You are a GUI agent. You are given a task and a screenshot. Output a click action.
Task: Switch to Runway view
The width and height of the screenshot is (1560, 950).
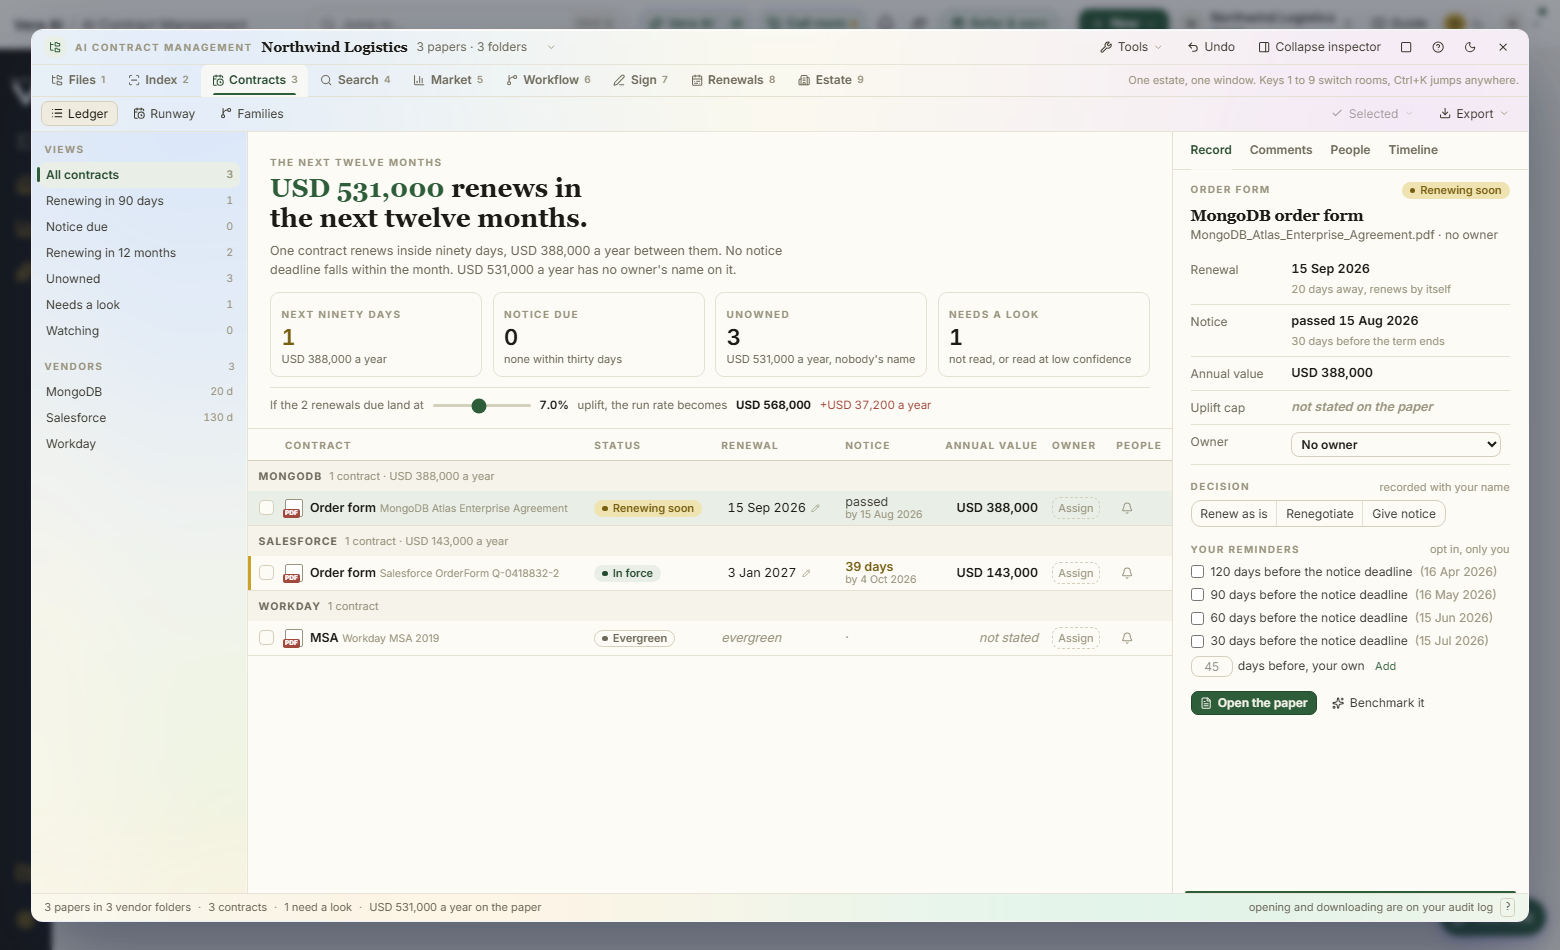coord(164,114)
